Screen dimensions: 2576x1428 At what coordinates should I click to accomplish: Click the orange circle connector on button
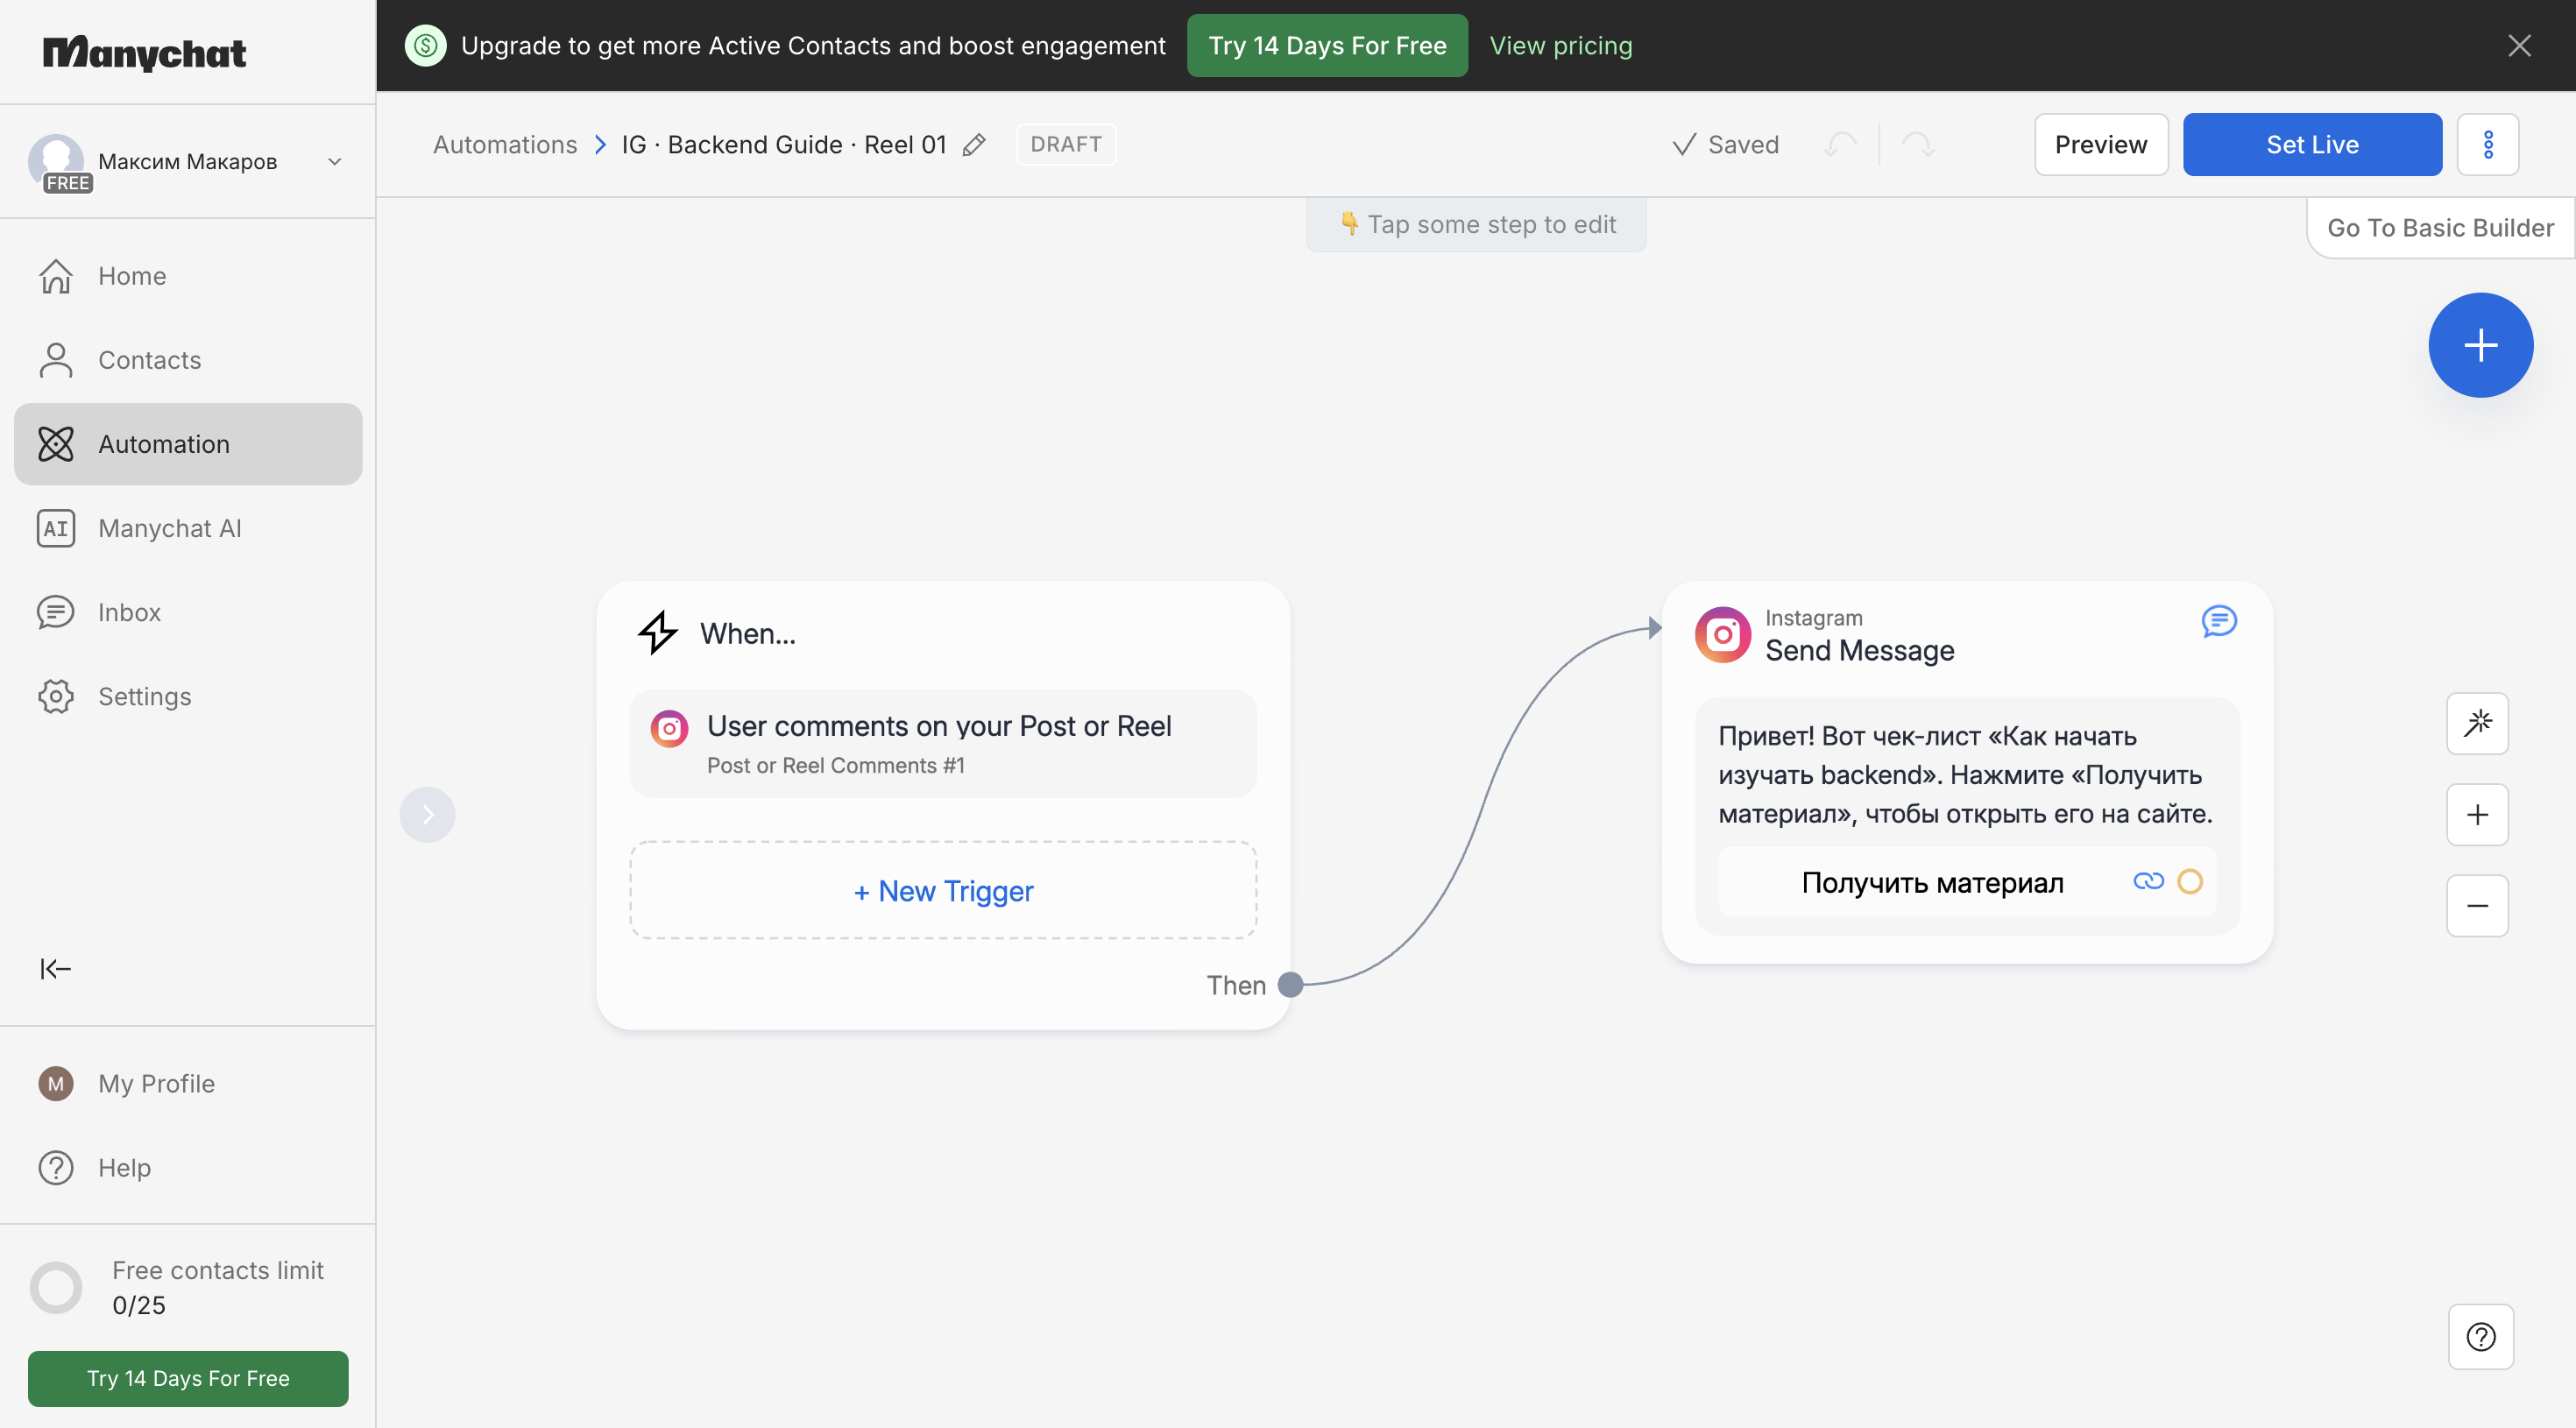(x=2190, y=881)
